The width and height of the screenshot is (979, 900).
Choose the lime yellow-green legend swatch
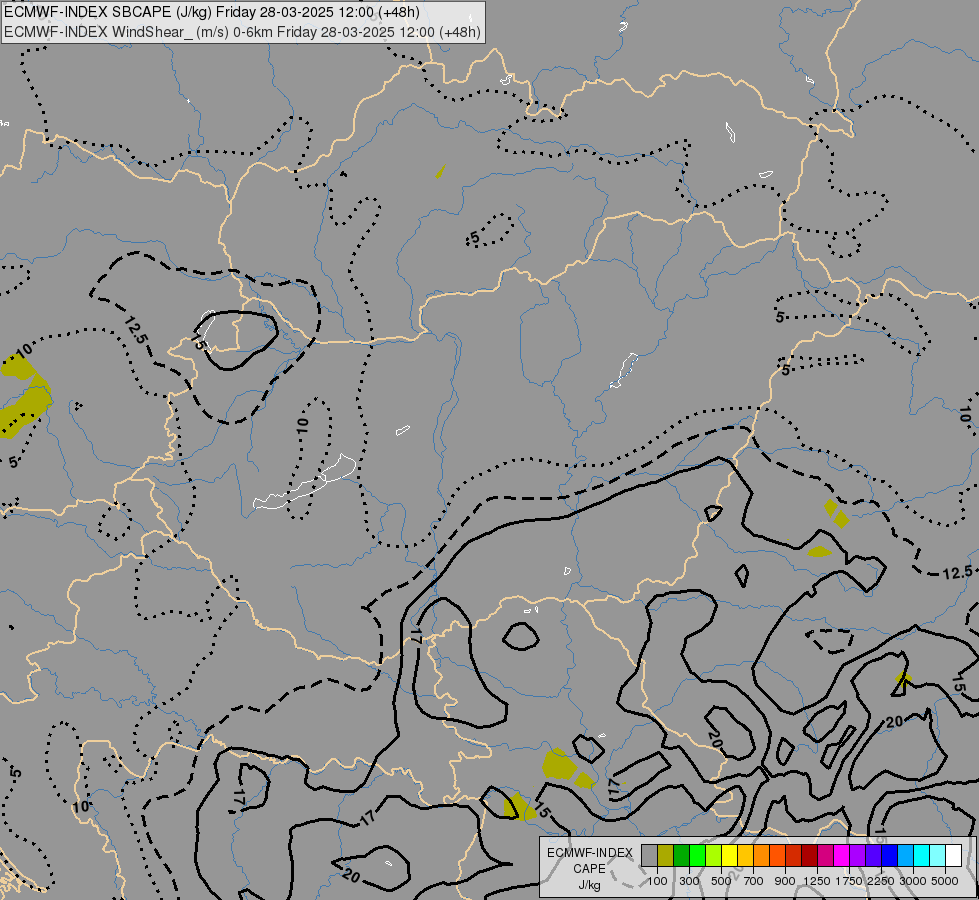[714, 856]
